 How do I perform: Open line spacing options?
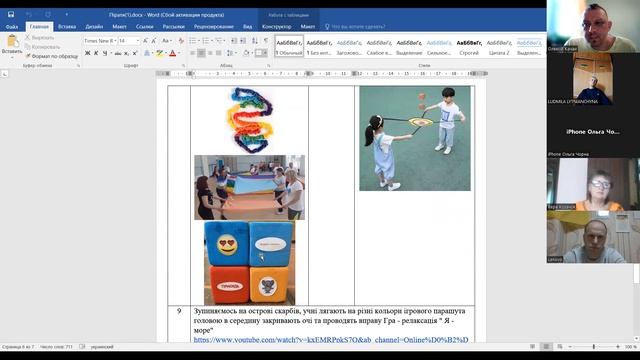230,53
